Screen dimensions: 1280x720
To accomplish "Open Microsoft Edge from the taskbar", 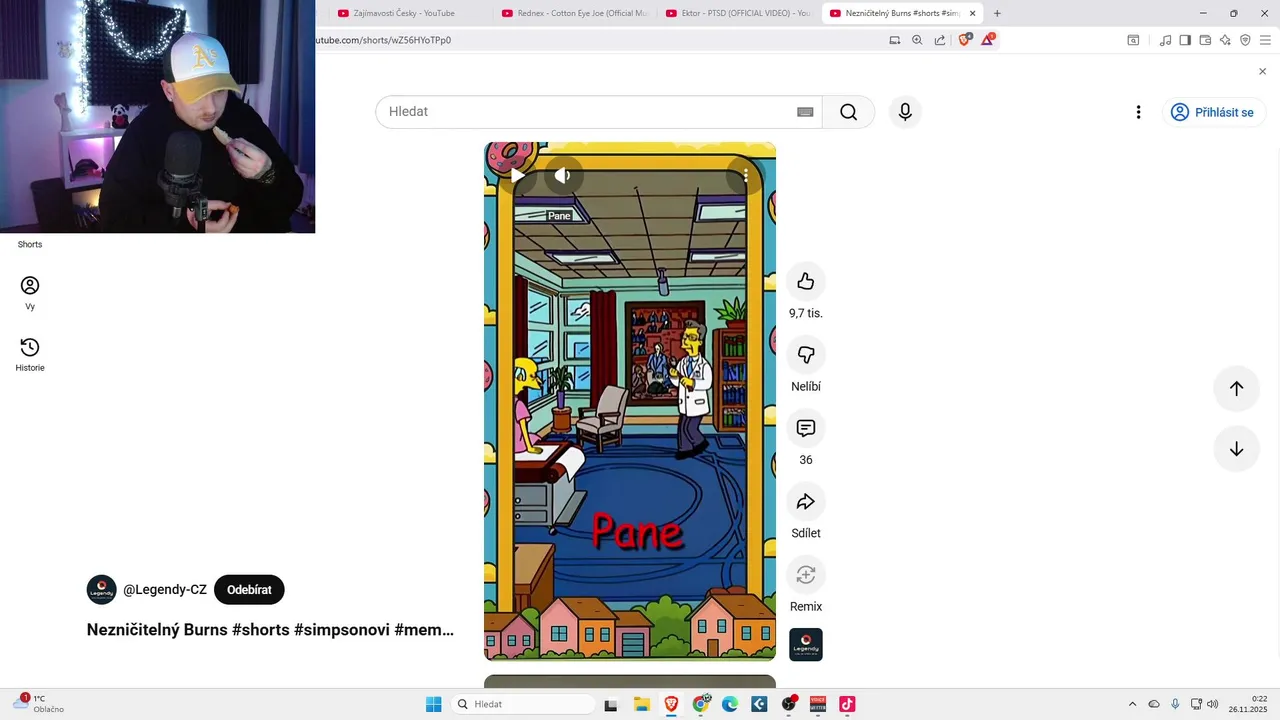I will [x=730, y=704].
